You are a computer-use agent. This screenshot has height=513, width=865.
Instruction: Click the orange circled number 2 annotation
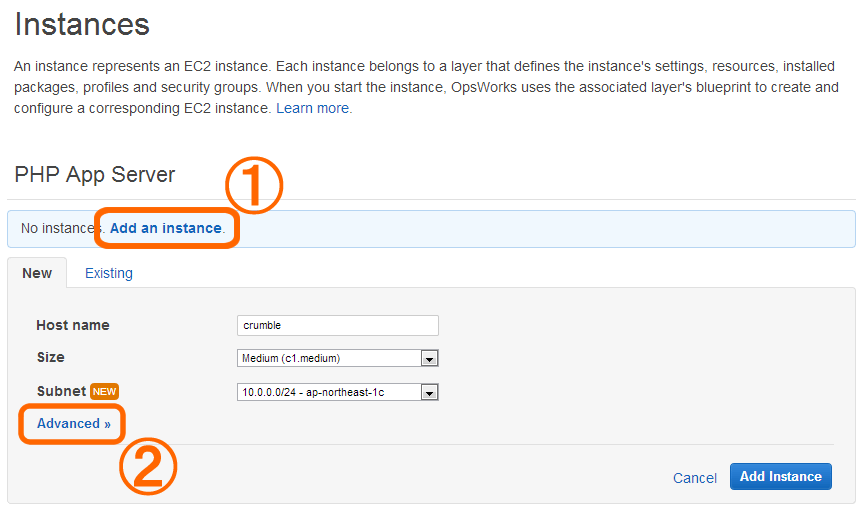tap(148, 466)
